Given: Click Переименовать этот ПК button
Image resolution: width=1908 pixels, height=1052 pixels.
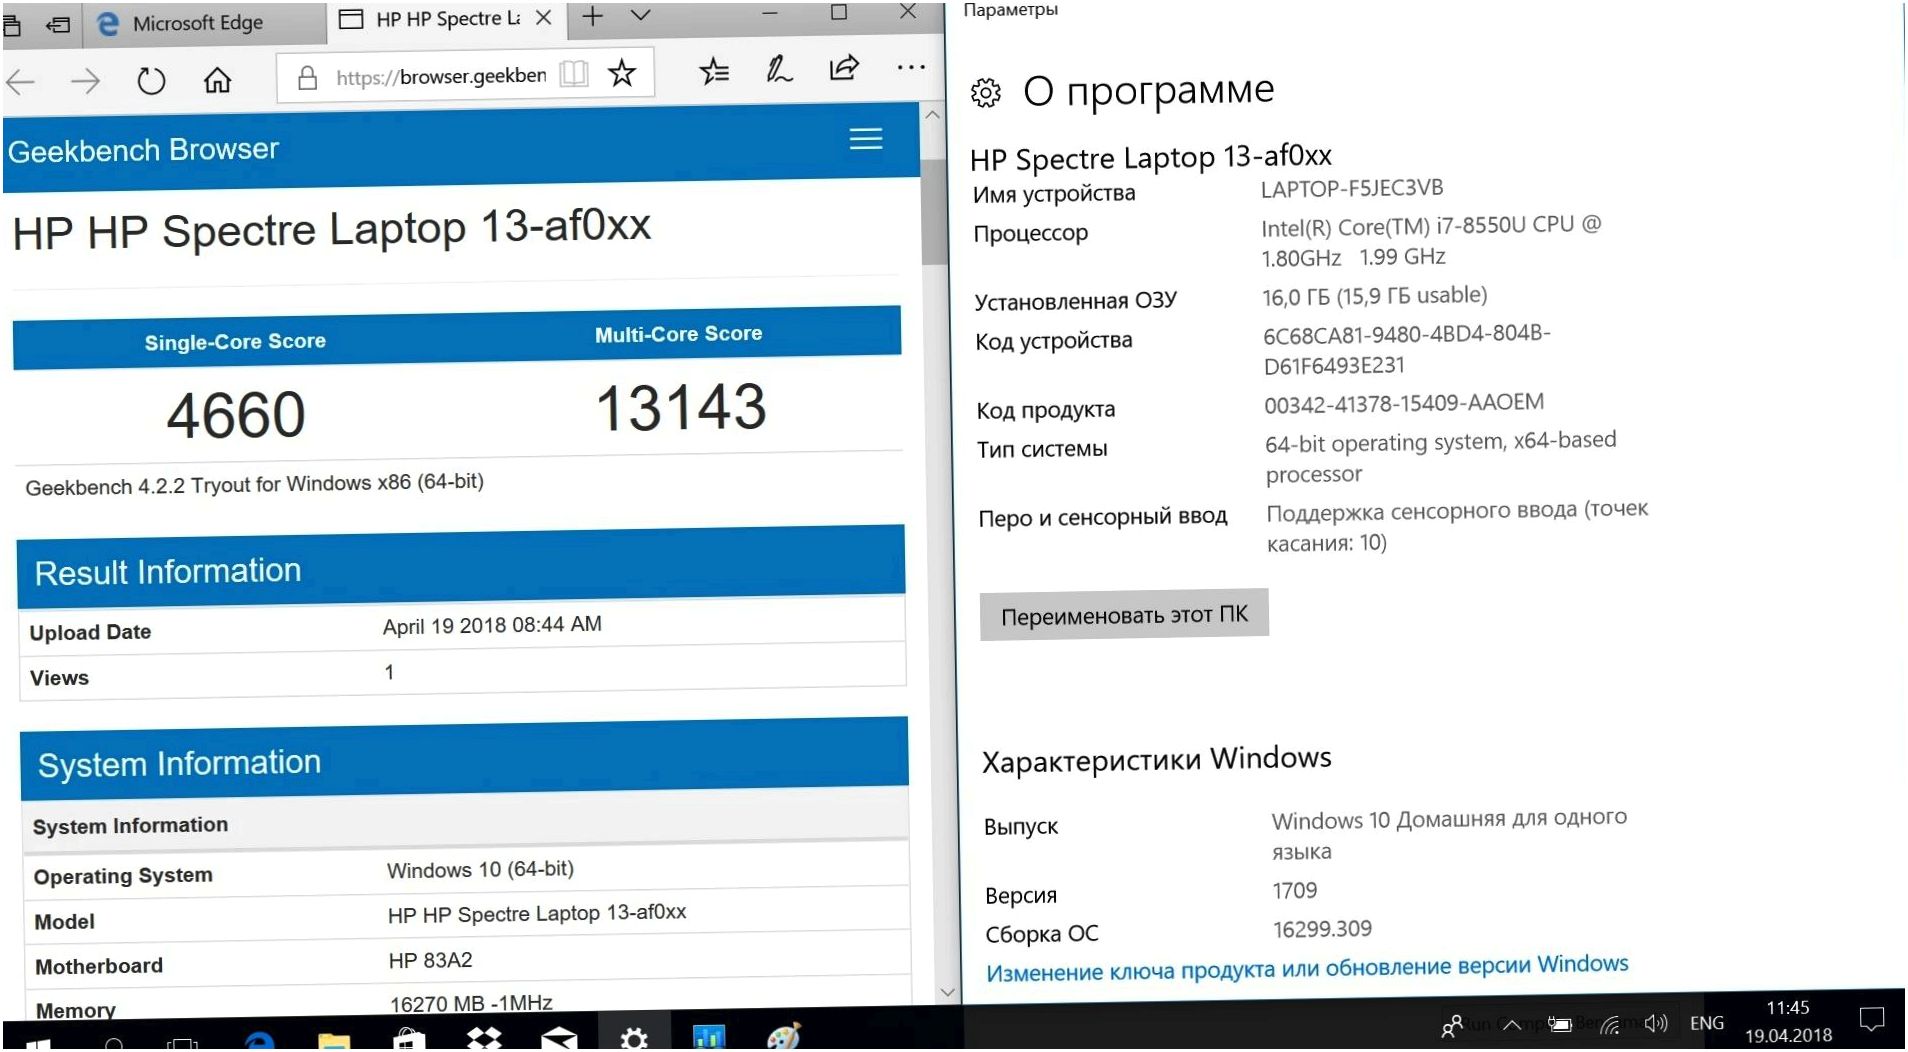Looking at the screenshot, I should point(1124,614).
